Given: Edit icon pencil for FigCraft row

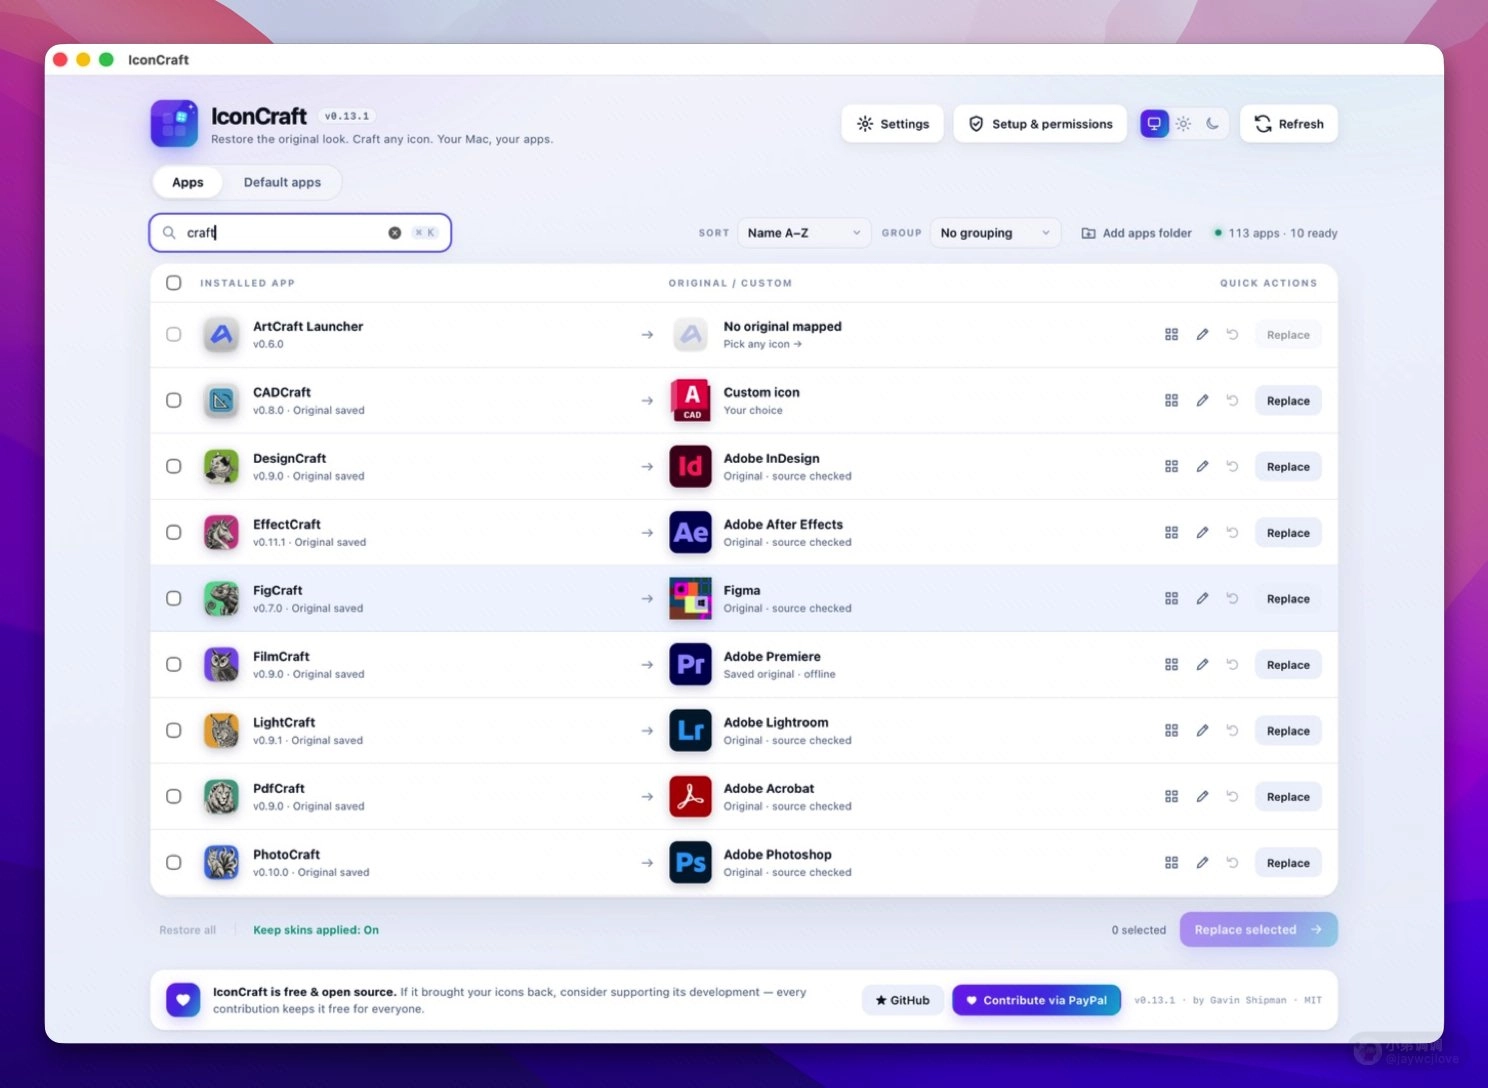Looking at the screenshot, I should coord(1202,599).
